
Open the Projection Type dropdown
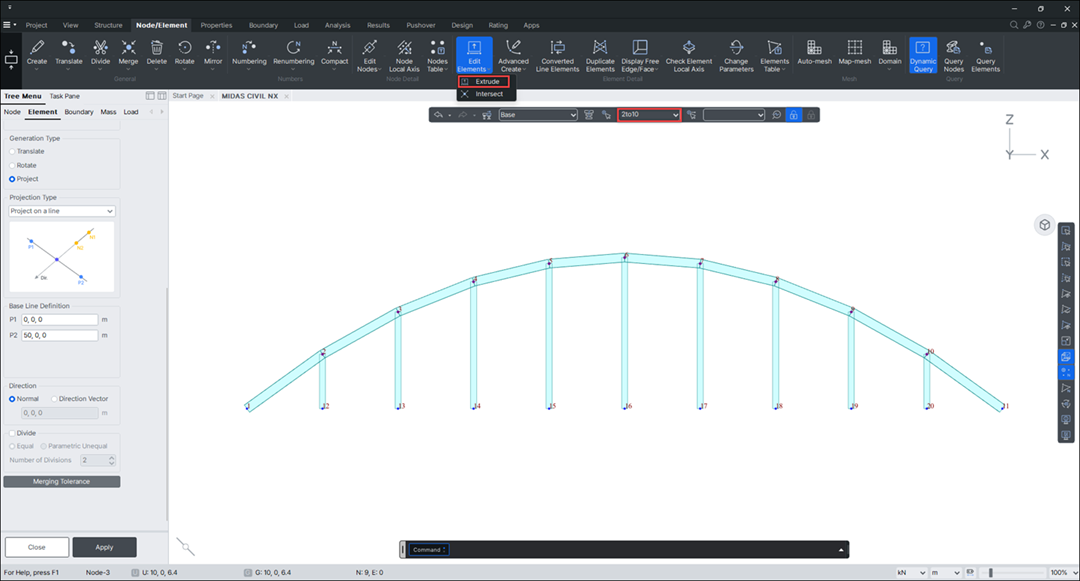click(x=61, y=211)
